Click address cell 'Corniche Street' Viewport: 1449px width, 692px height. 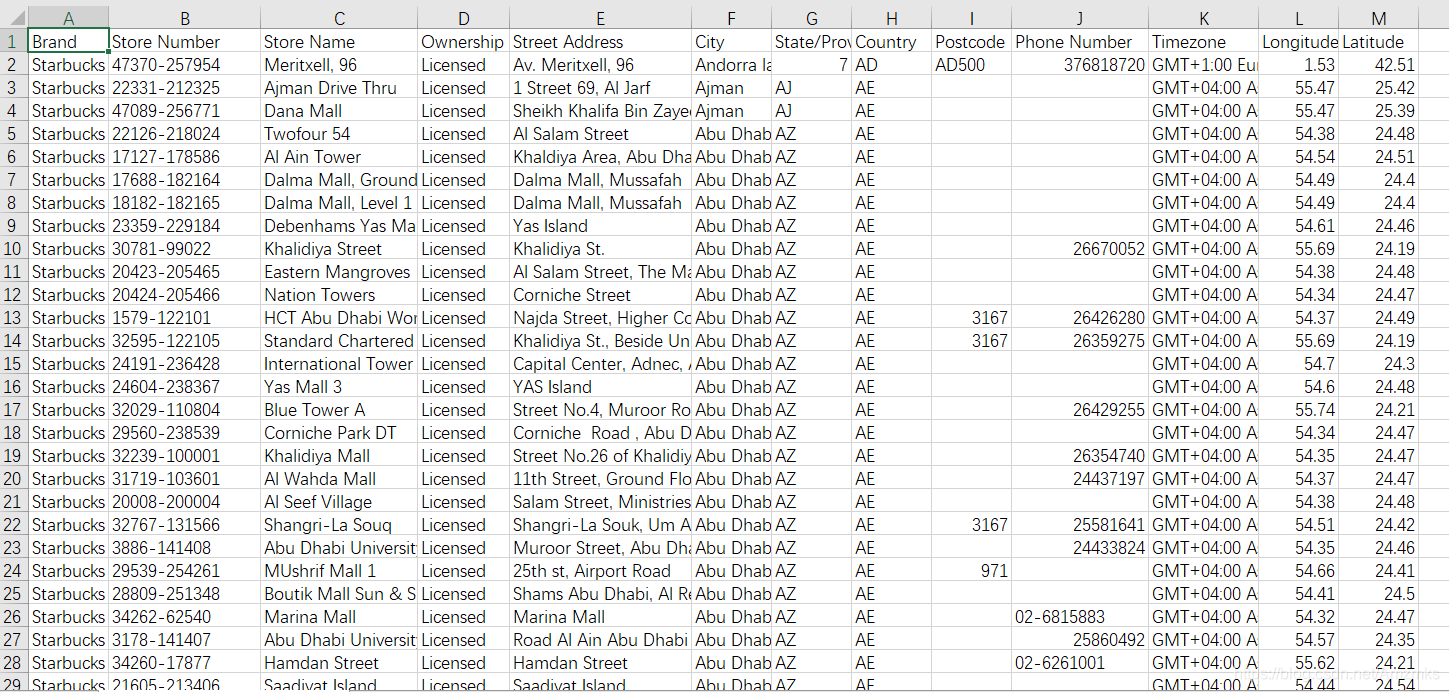point(600,295)
